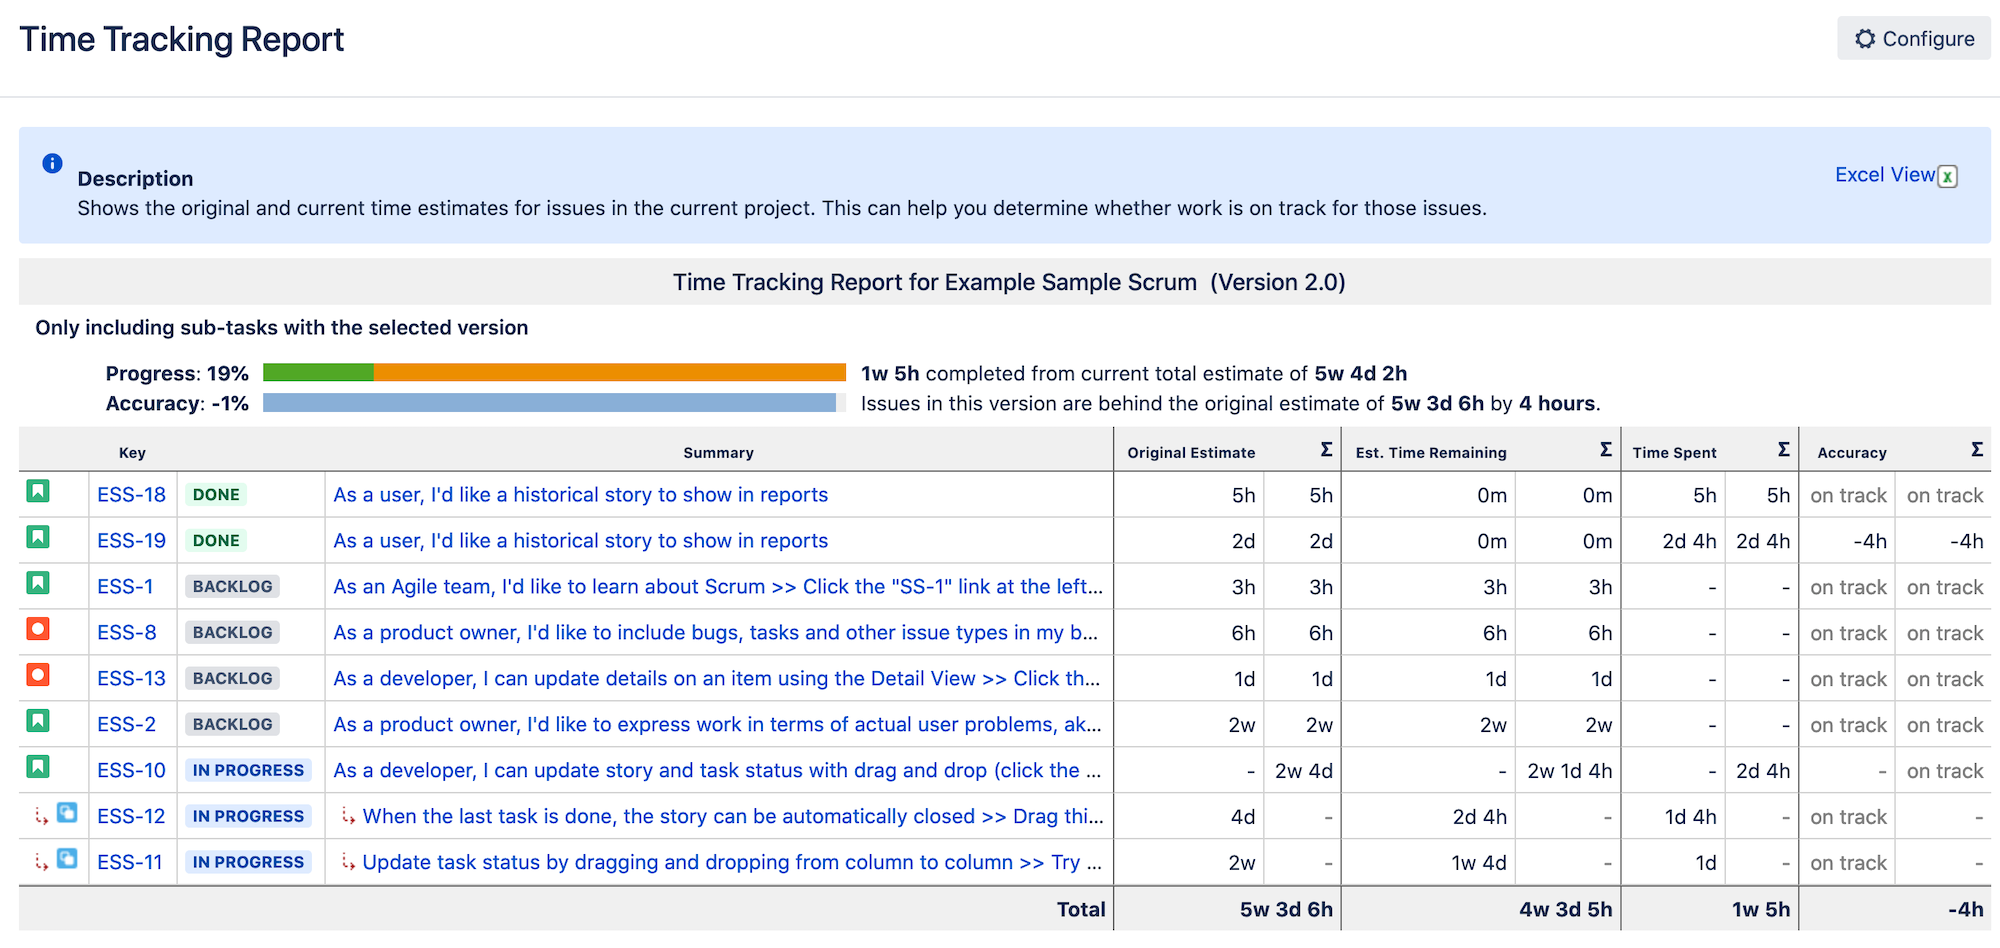This screenshot has width=2000, height=948.
Task: Click the blue info icon in the Description banner
Action: [51, 163]
